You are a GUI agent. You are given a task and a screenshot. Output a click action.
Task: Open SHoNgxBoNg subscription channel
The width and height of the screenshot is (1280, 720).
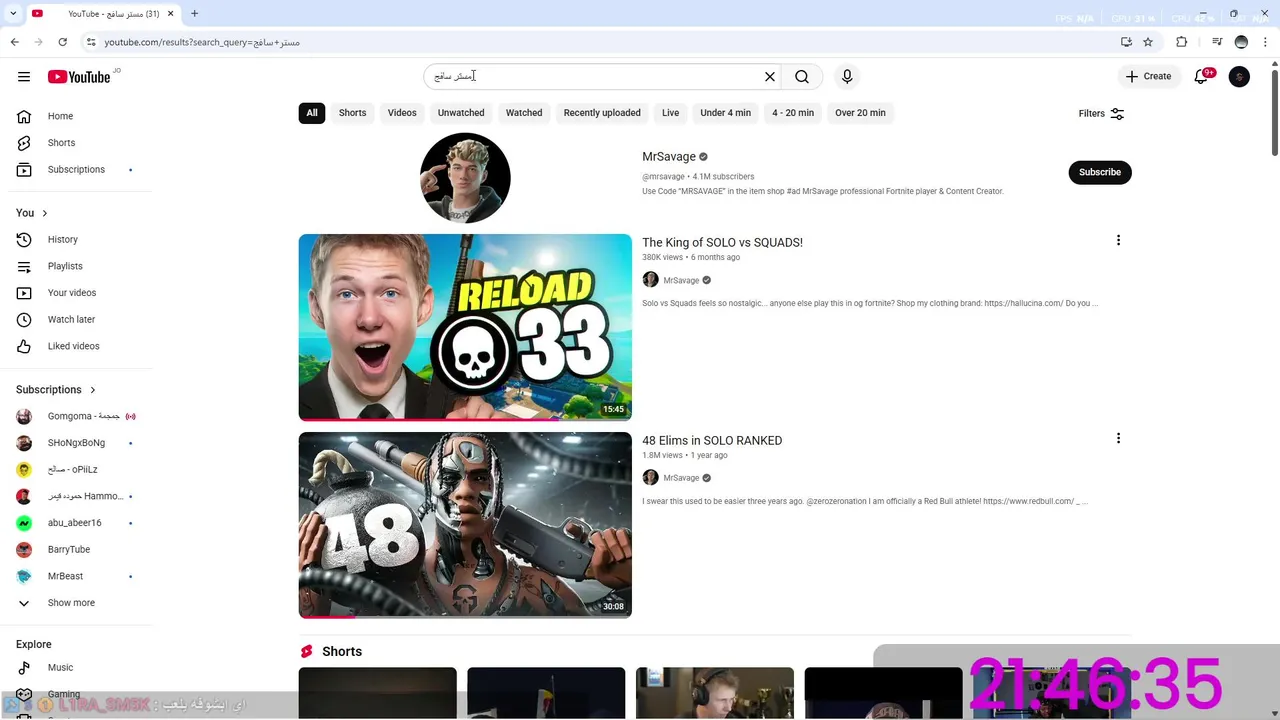pyautogui.click(x=76, y=443)
